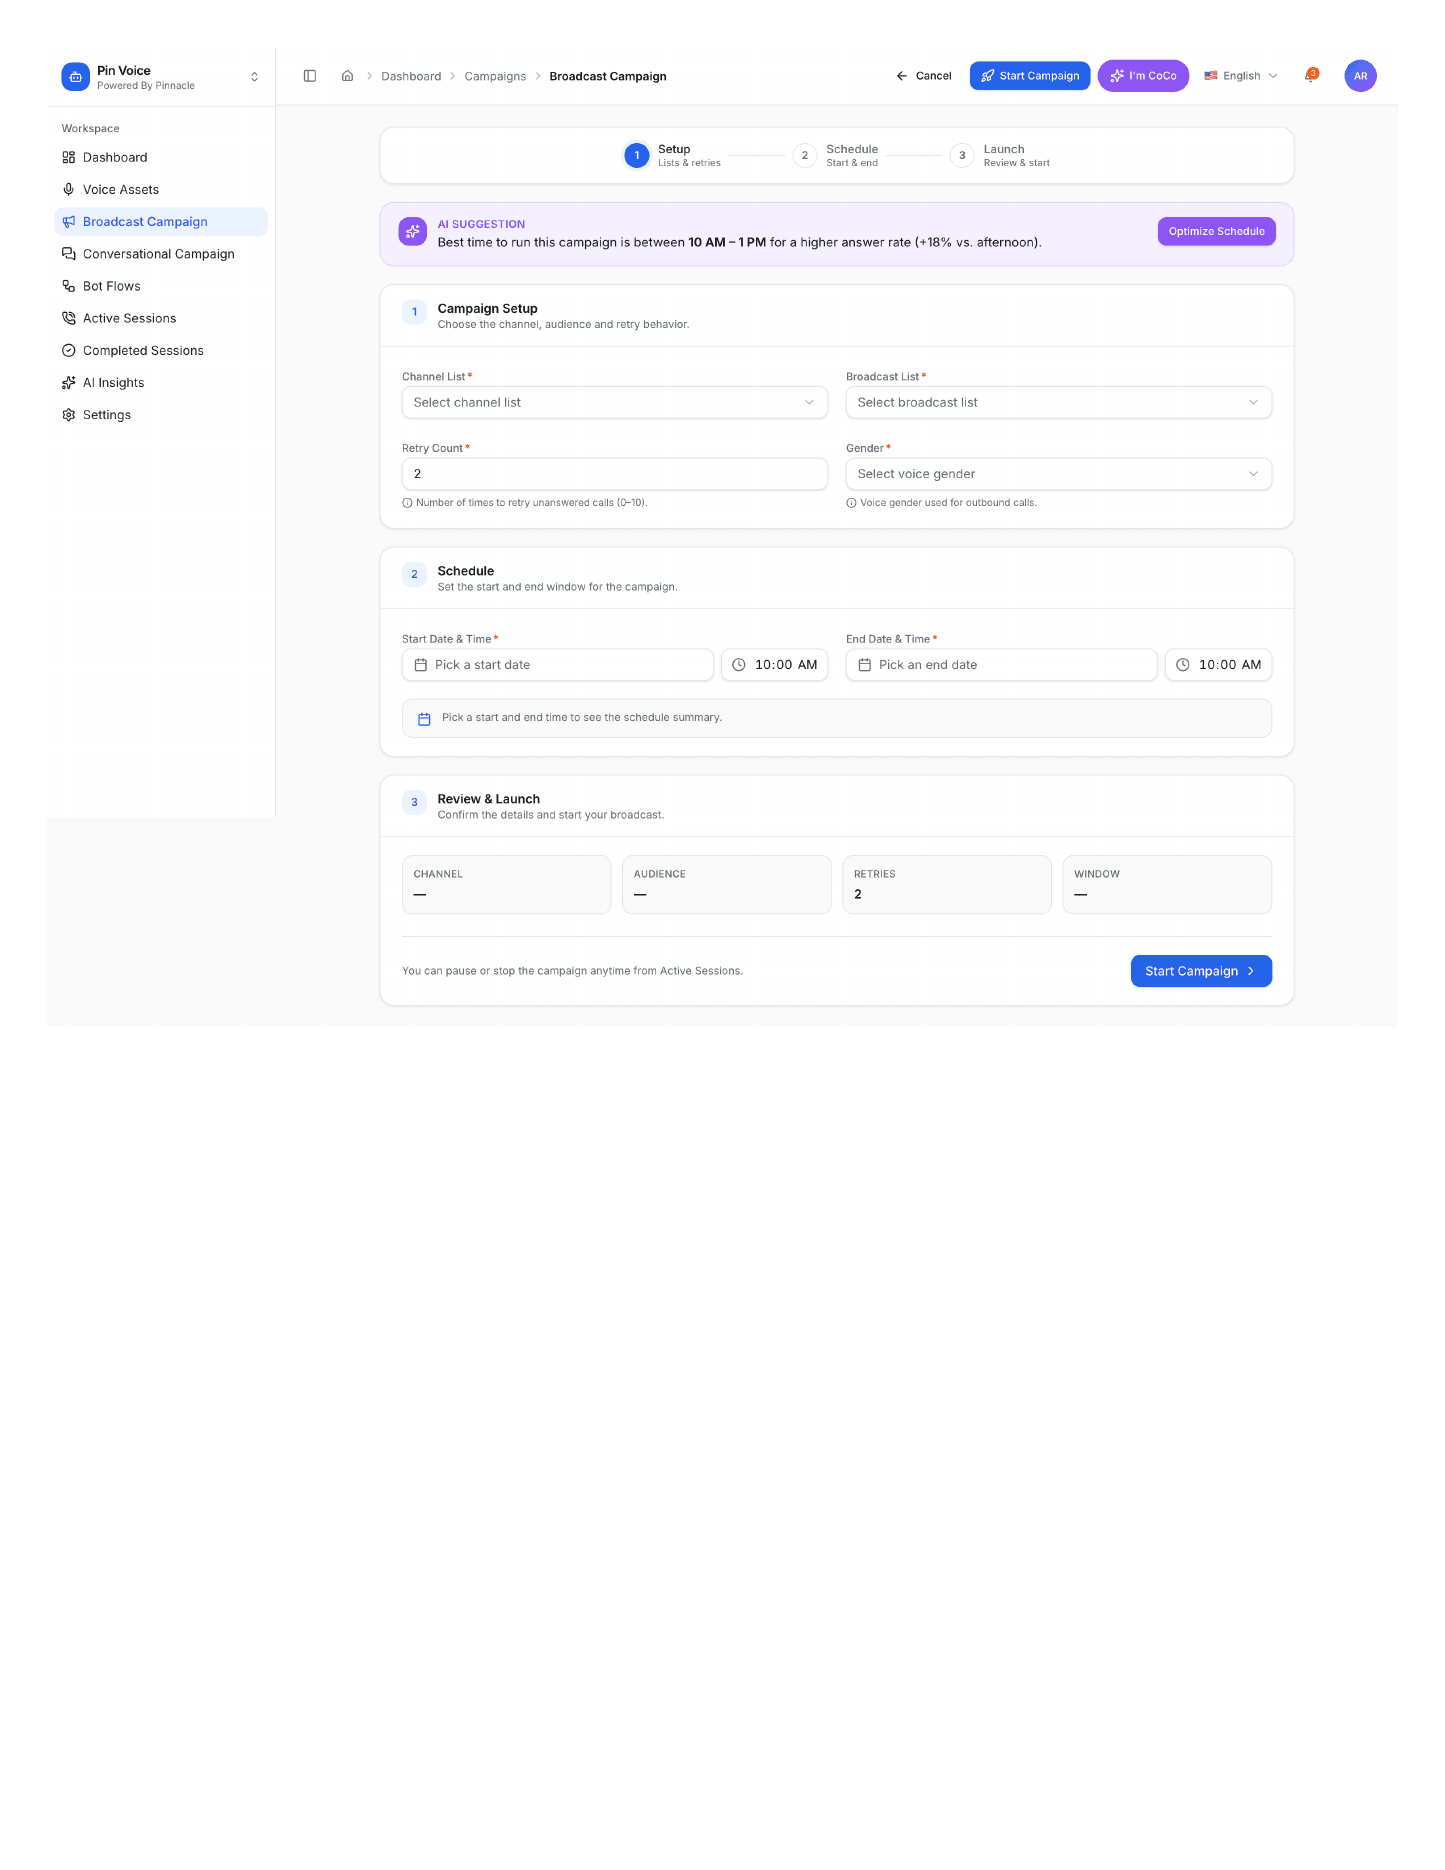Click the info icon beside retry count hint
The width and height of the screenshot is (1445, 1870).
[x=407, y=503]
